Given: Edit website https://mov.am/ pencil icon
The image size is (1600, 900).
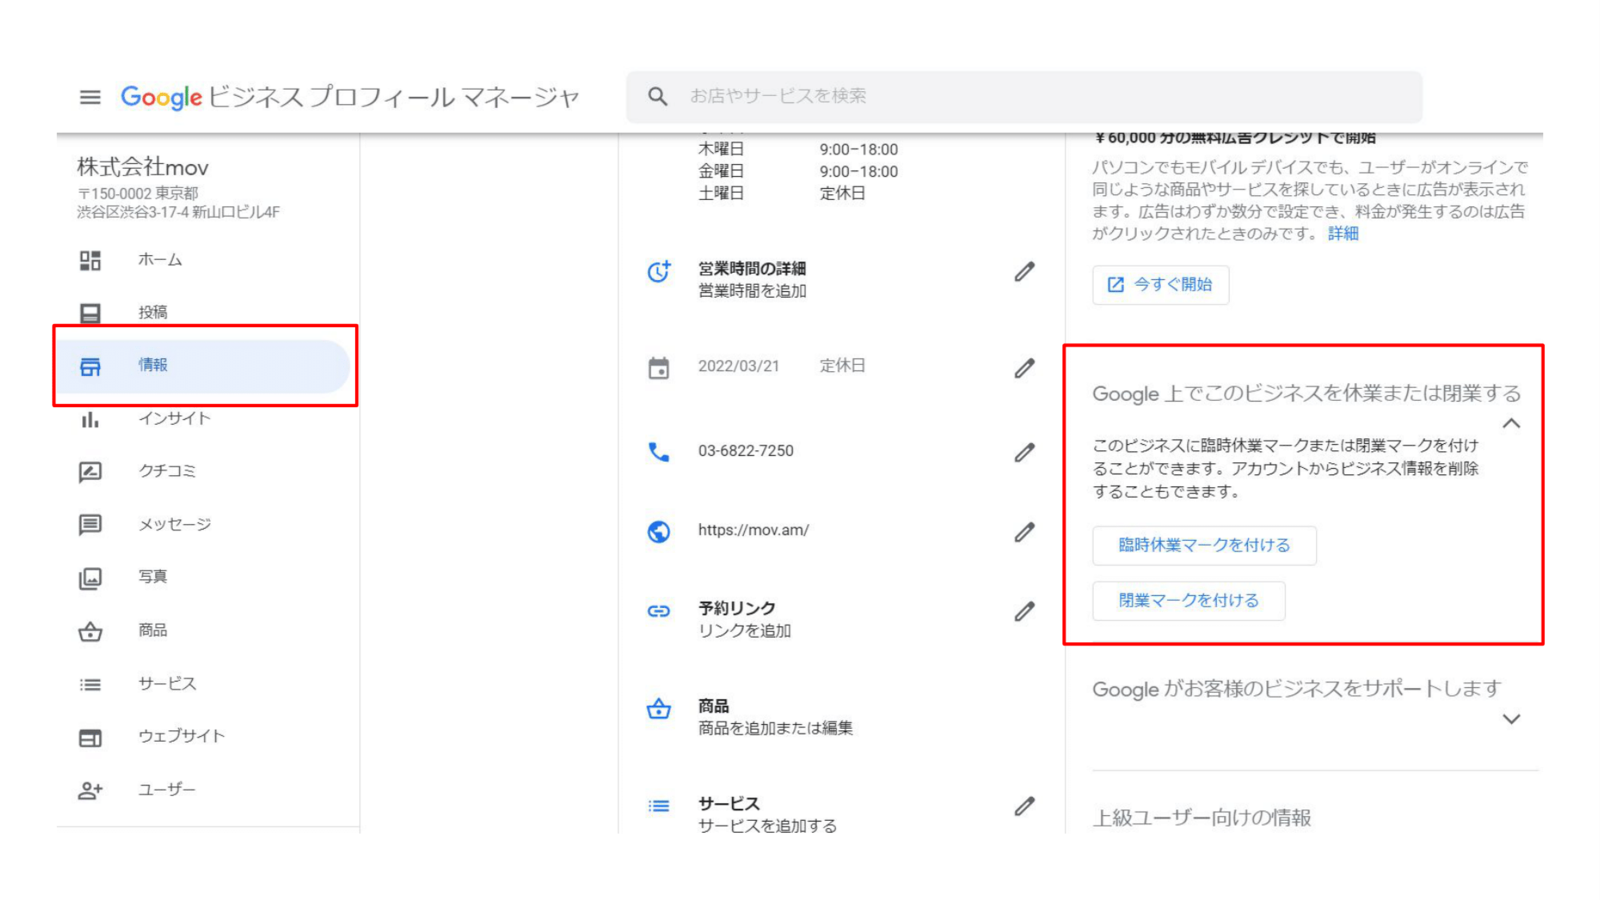Looking at the screenshot, I should (x=1024, y=532).
